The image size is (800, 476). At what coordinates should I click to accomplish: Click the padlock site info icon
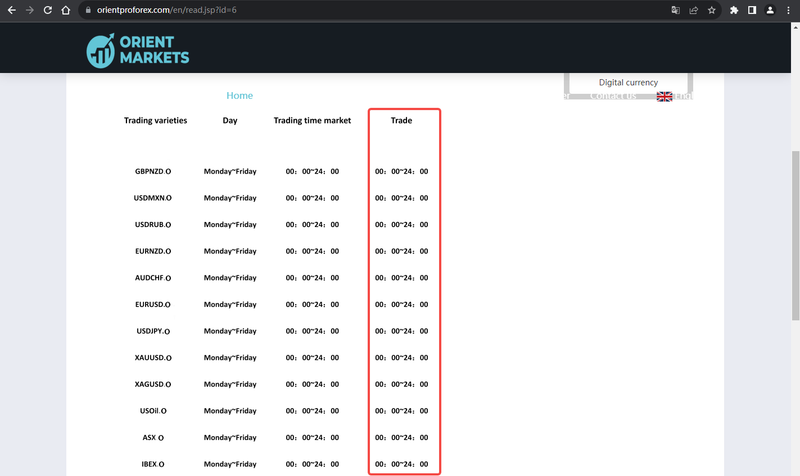[x=88, y=10]
